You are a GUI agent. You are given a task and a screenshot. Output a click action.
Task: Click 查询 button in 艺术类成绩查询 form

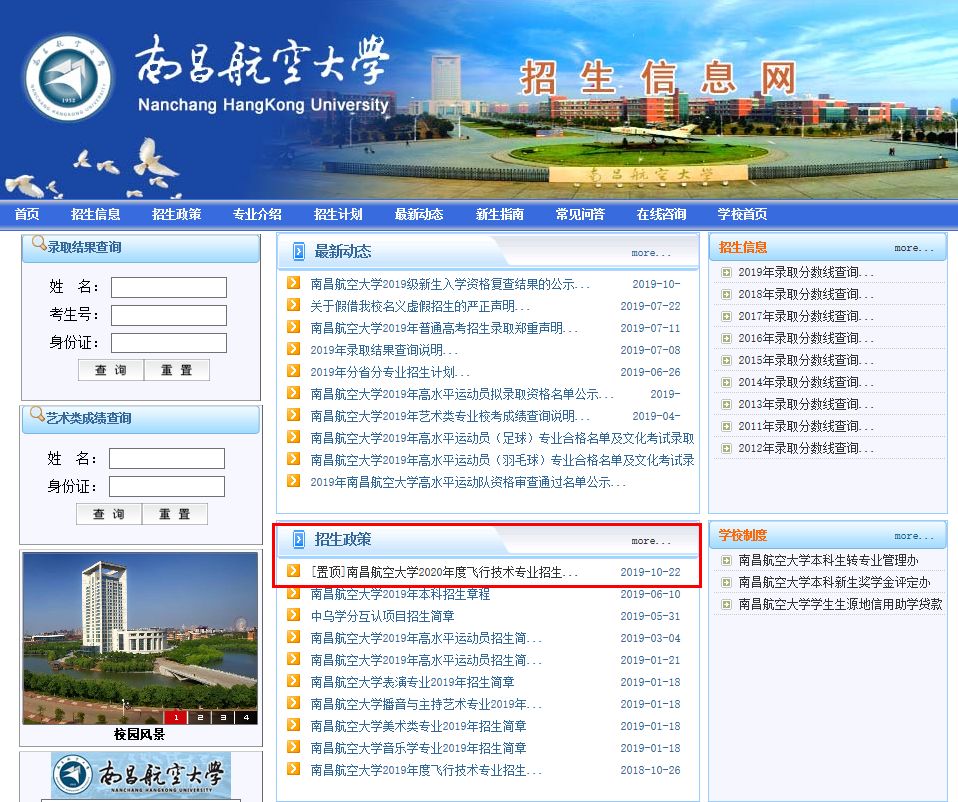pyautogui.click(x=109, y=514)
